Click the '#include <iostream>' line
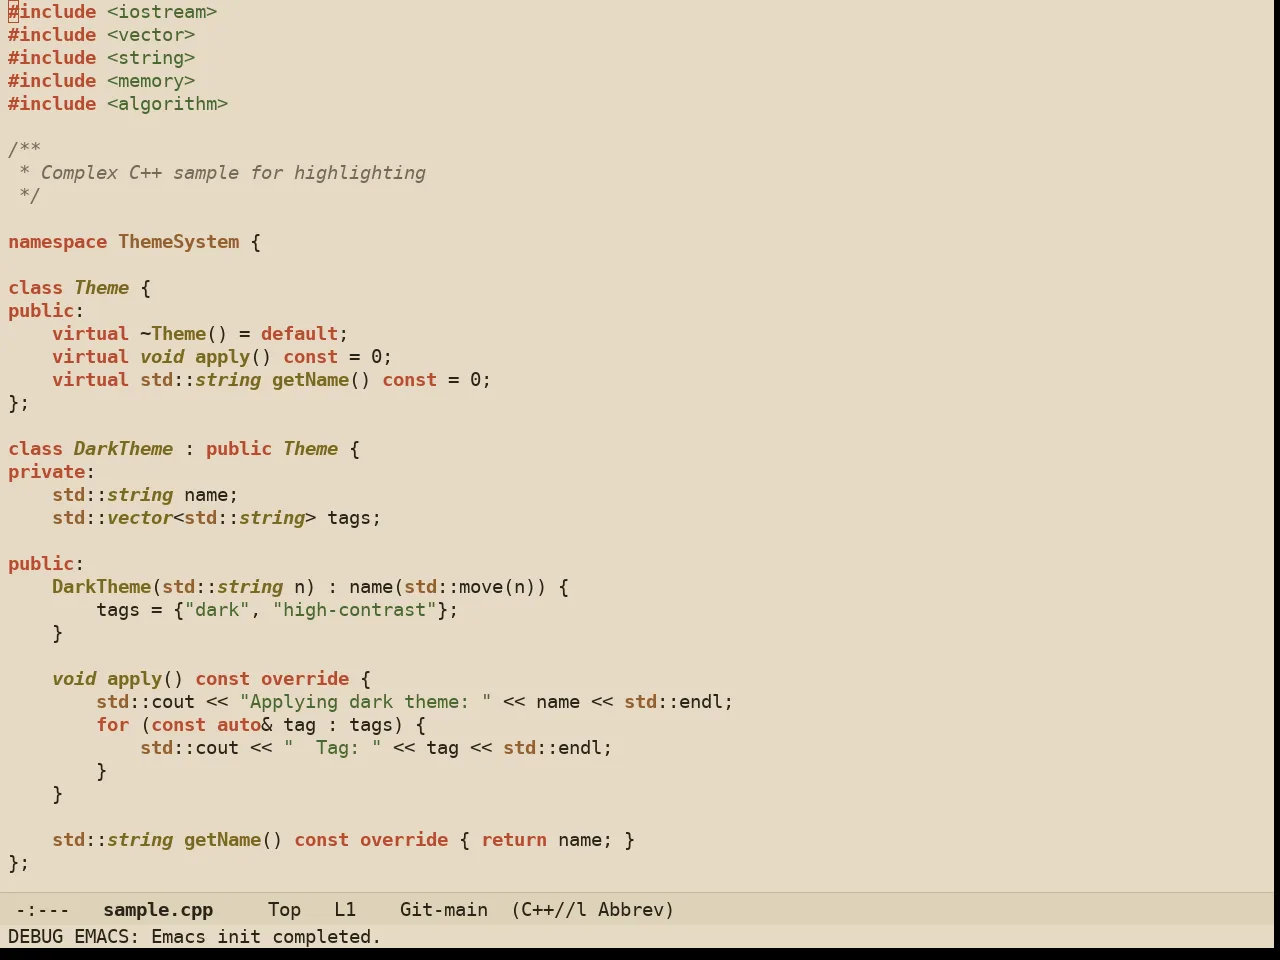Viewport: 1280px width, 960px height. [113, 12]
